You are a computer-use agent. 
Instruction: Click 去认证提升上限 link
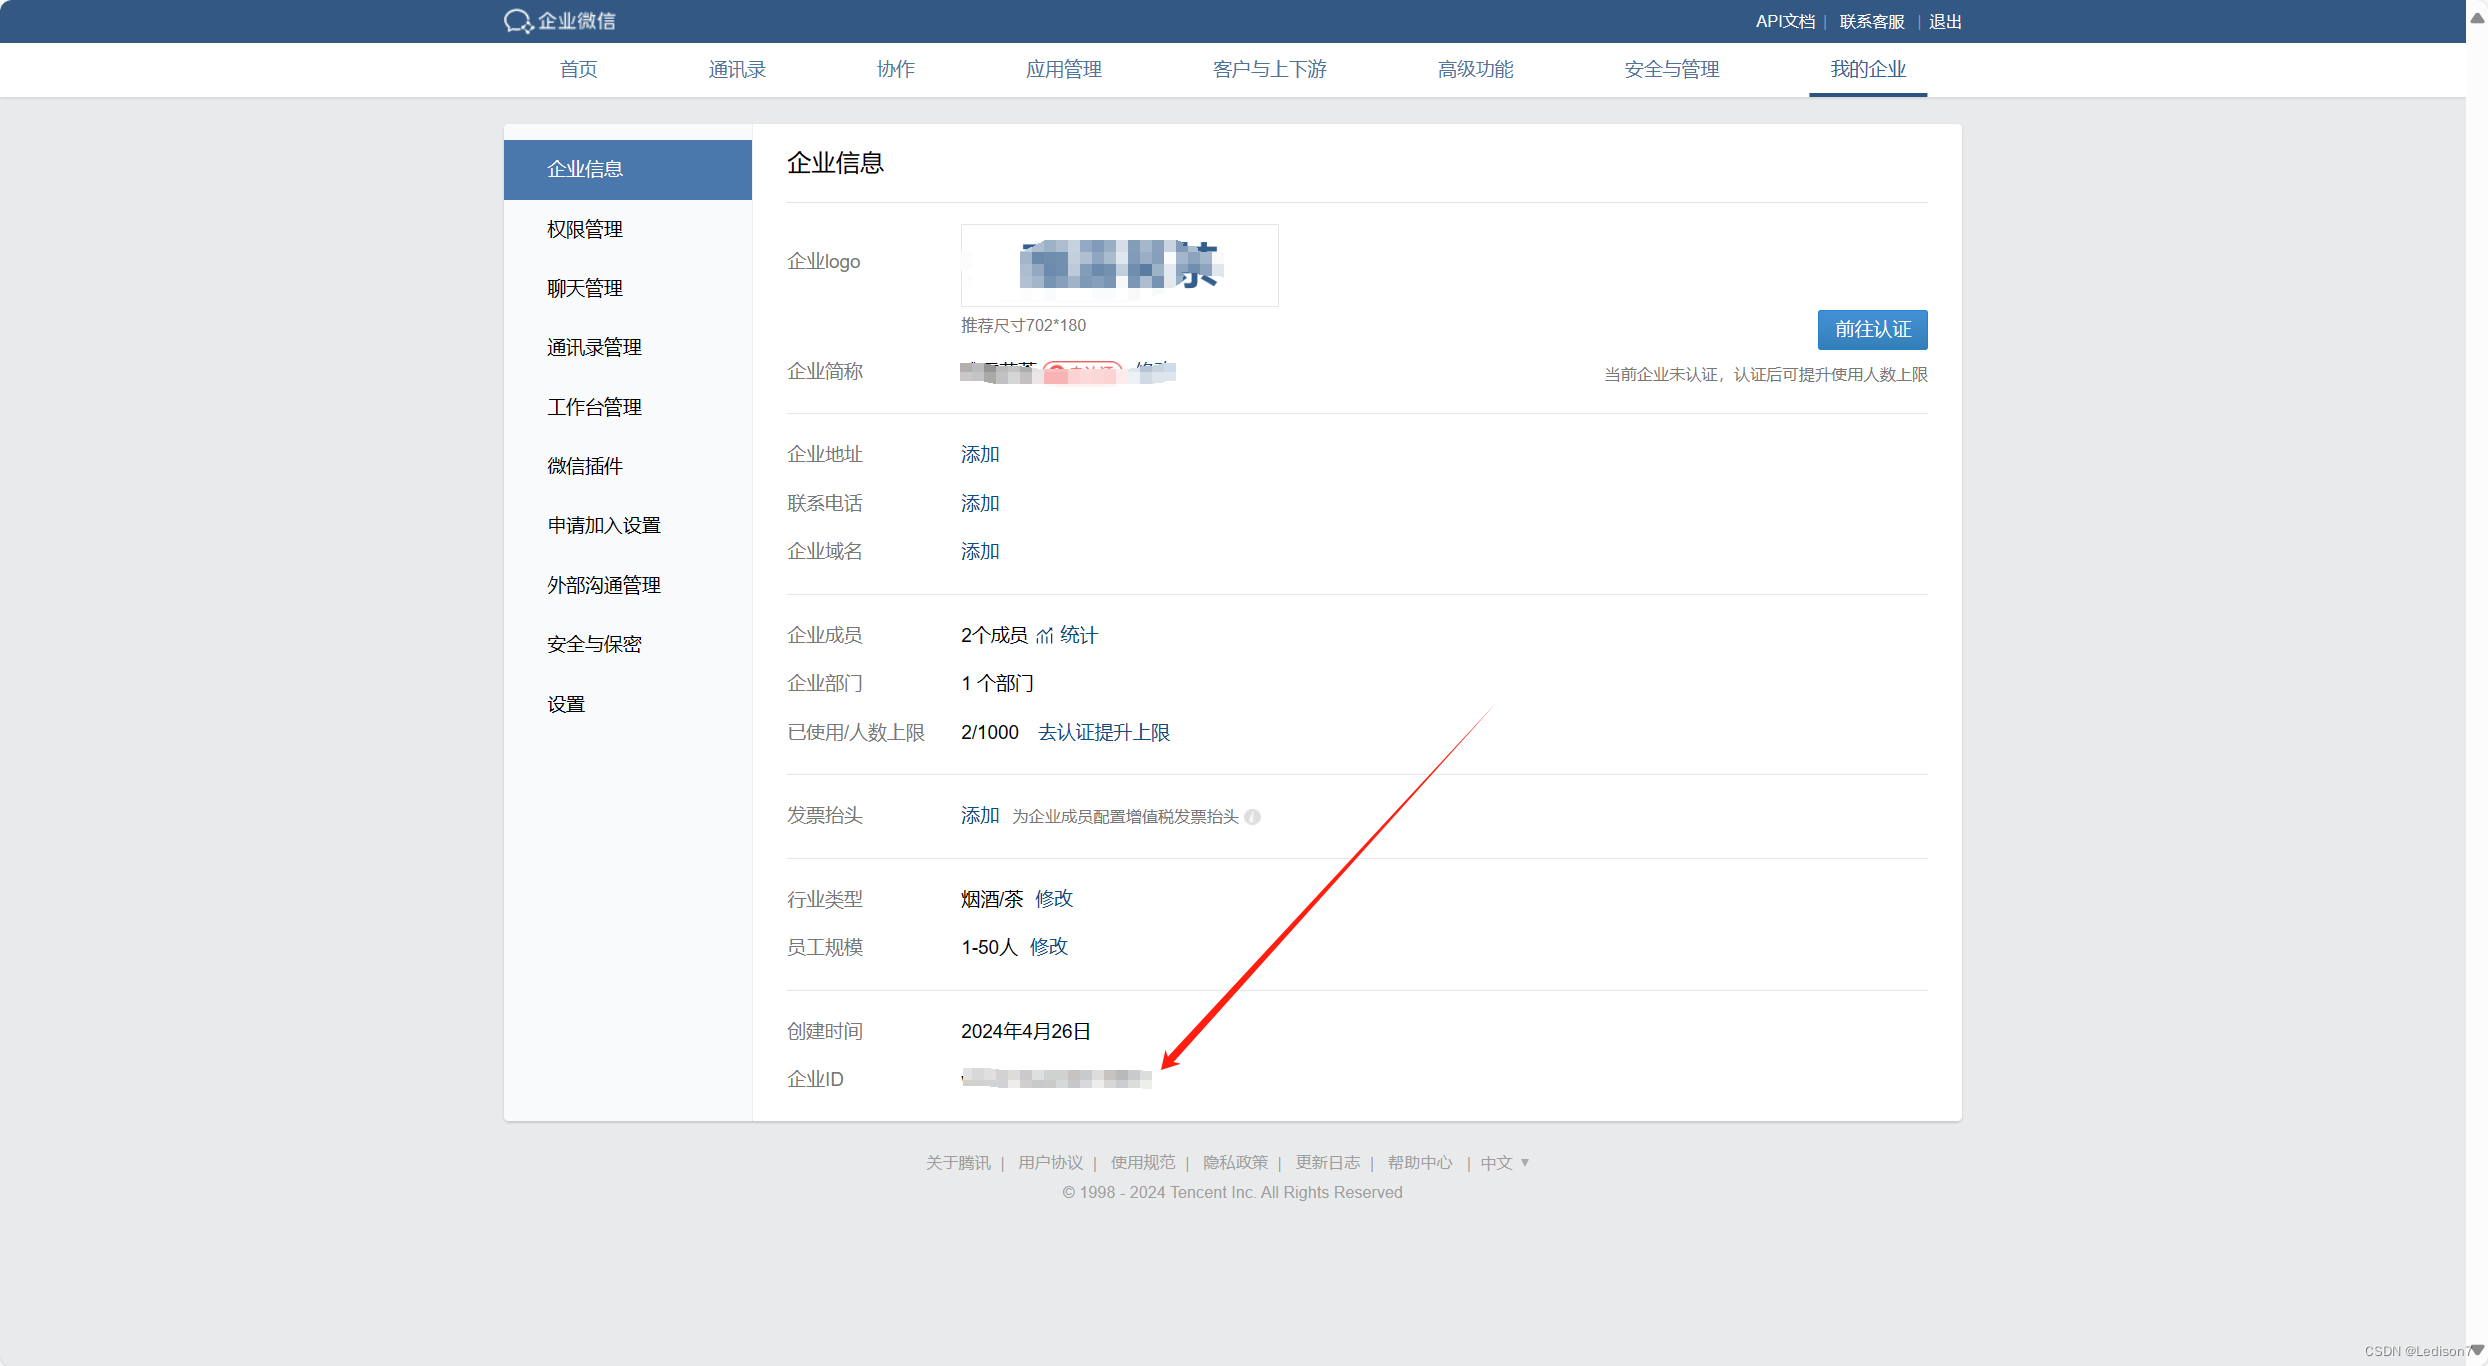(1104, 733)
